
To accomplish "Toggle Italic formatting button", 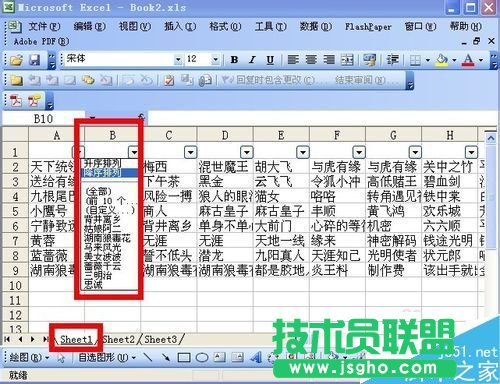I will point(252,60).
